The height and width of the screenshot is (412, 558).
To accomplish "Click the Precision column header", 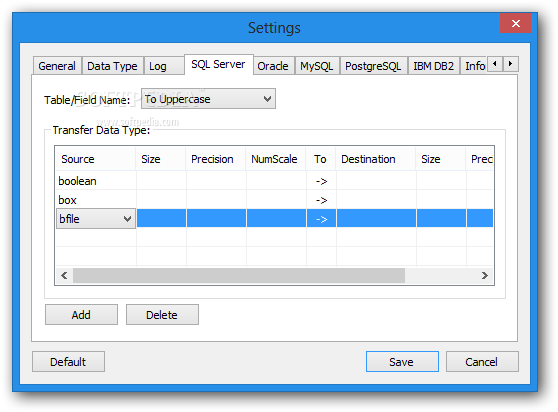I will (x=216, y=159).
